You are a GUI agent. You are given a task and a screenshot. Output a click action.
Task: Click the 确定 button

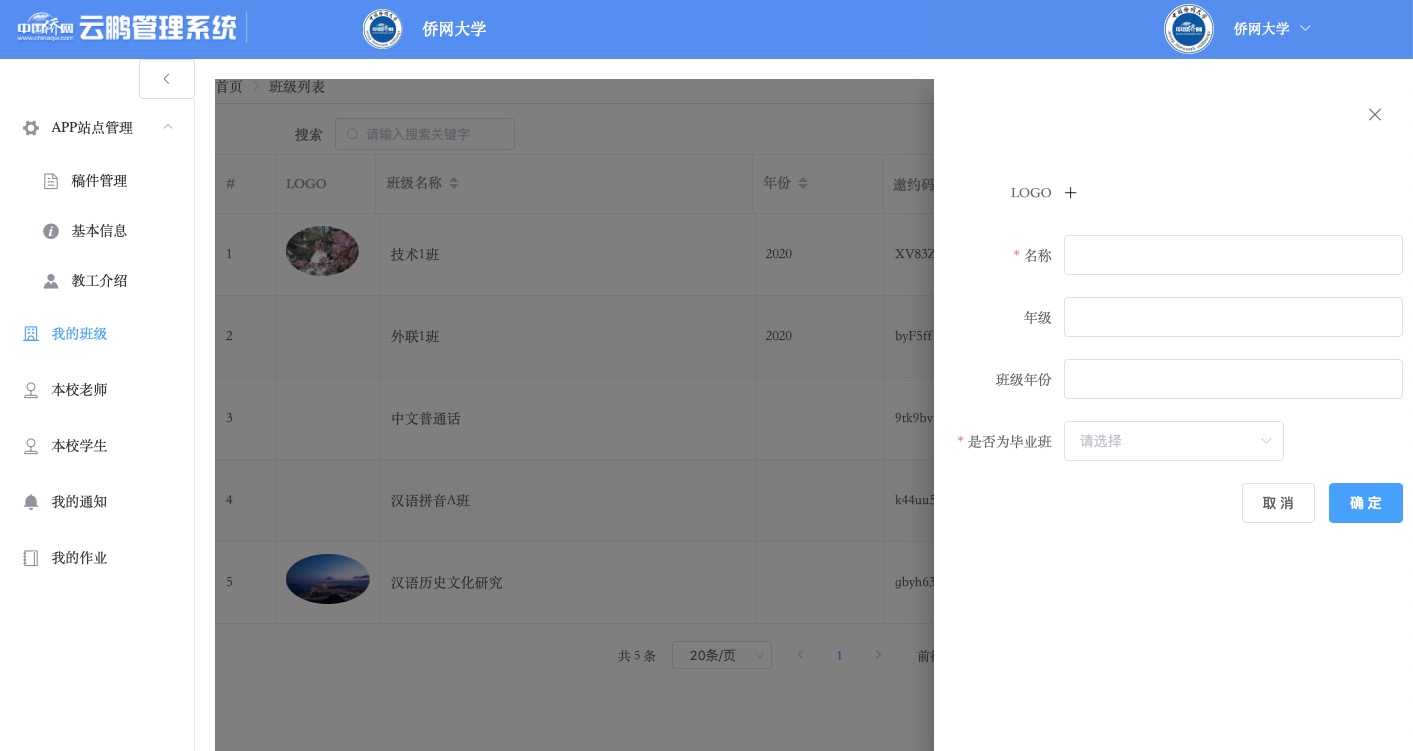(x=1366, y=503)
